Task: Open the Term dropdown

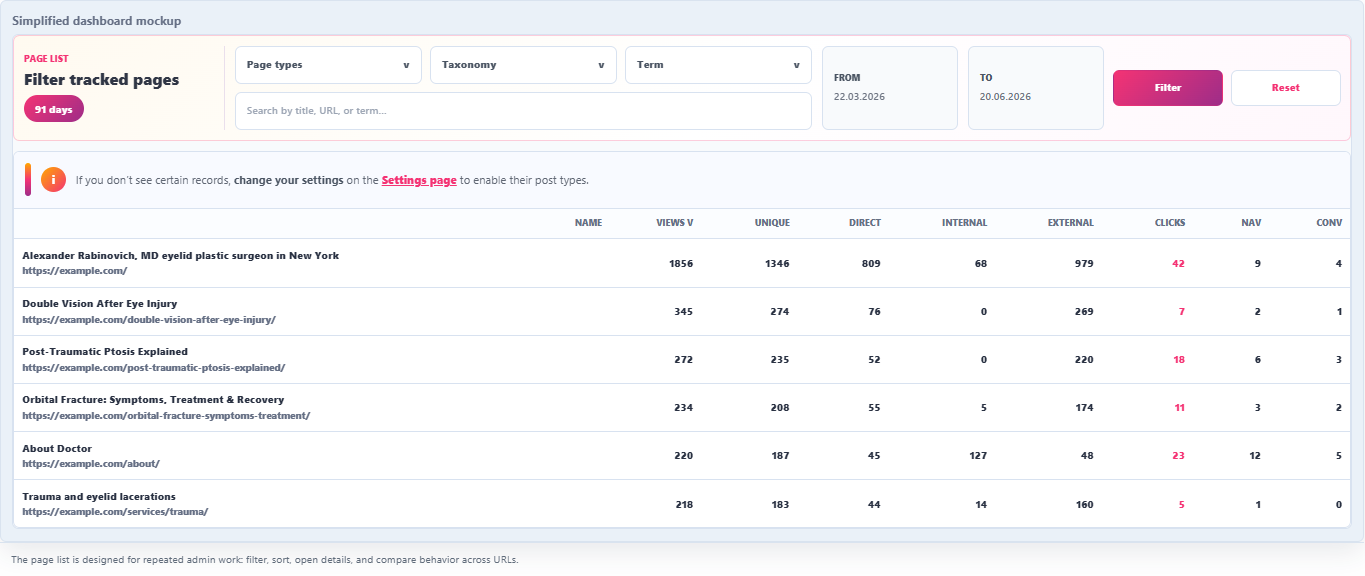Action: (x=718, y=65)
